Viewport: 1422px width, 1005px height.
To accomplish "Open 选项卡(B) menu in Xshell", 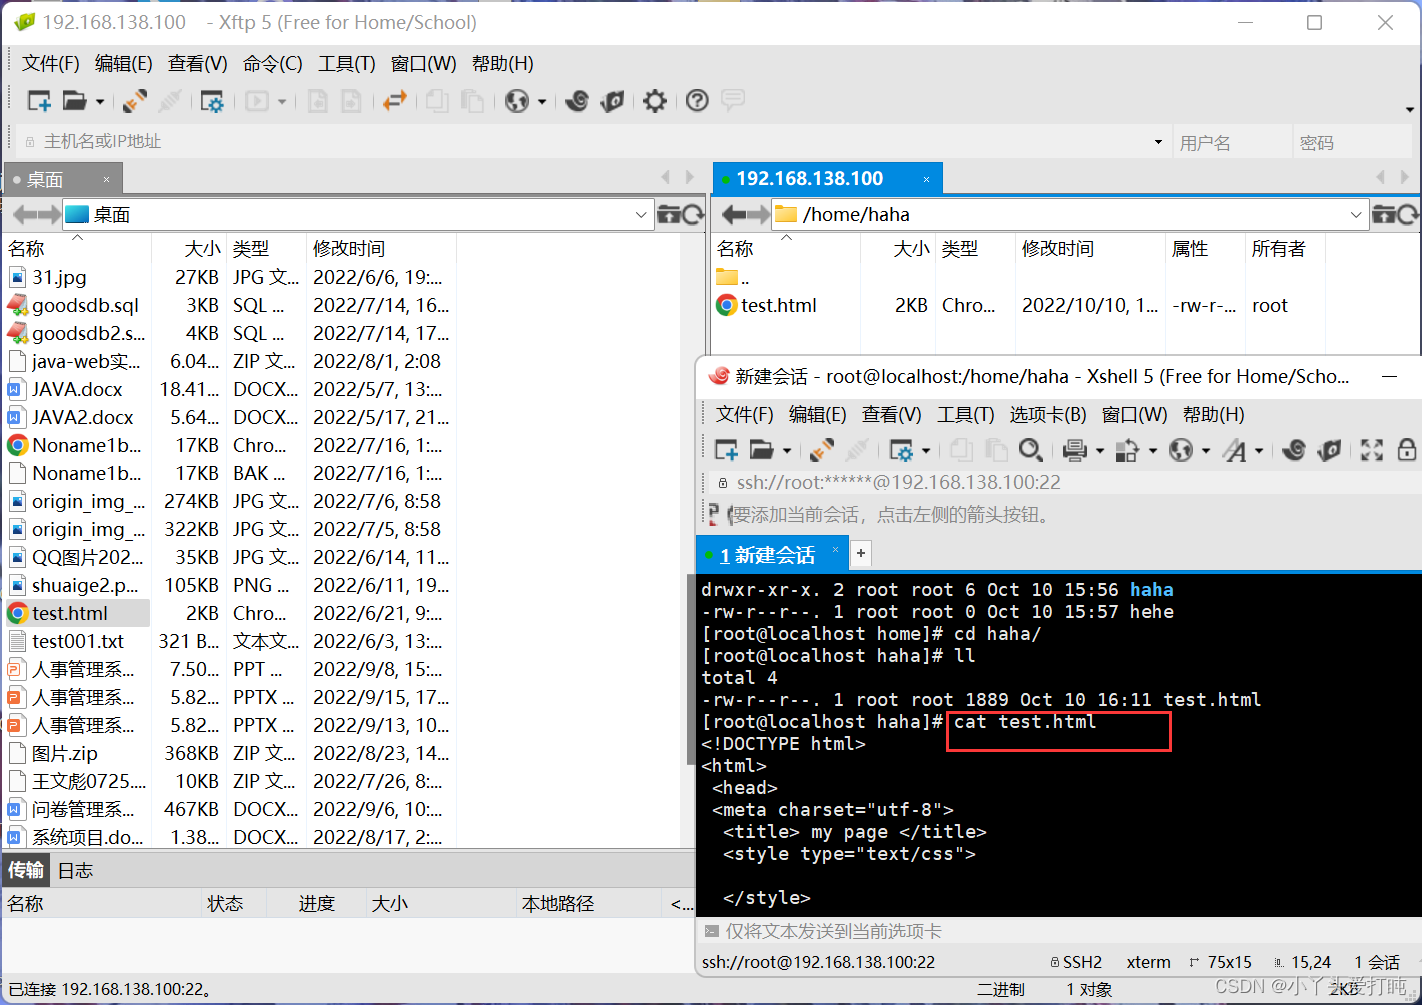I will click(1048, 415).
